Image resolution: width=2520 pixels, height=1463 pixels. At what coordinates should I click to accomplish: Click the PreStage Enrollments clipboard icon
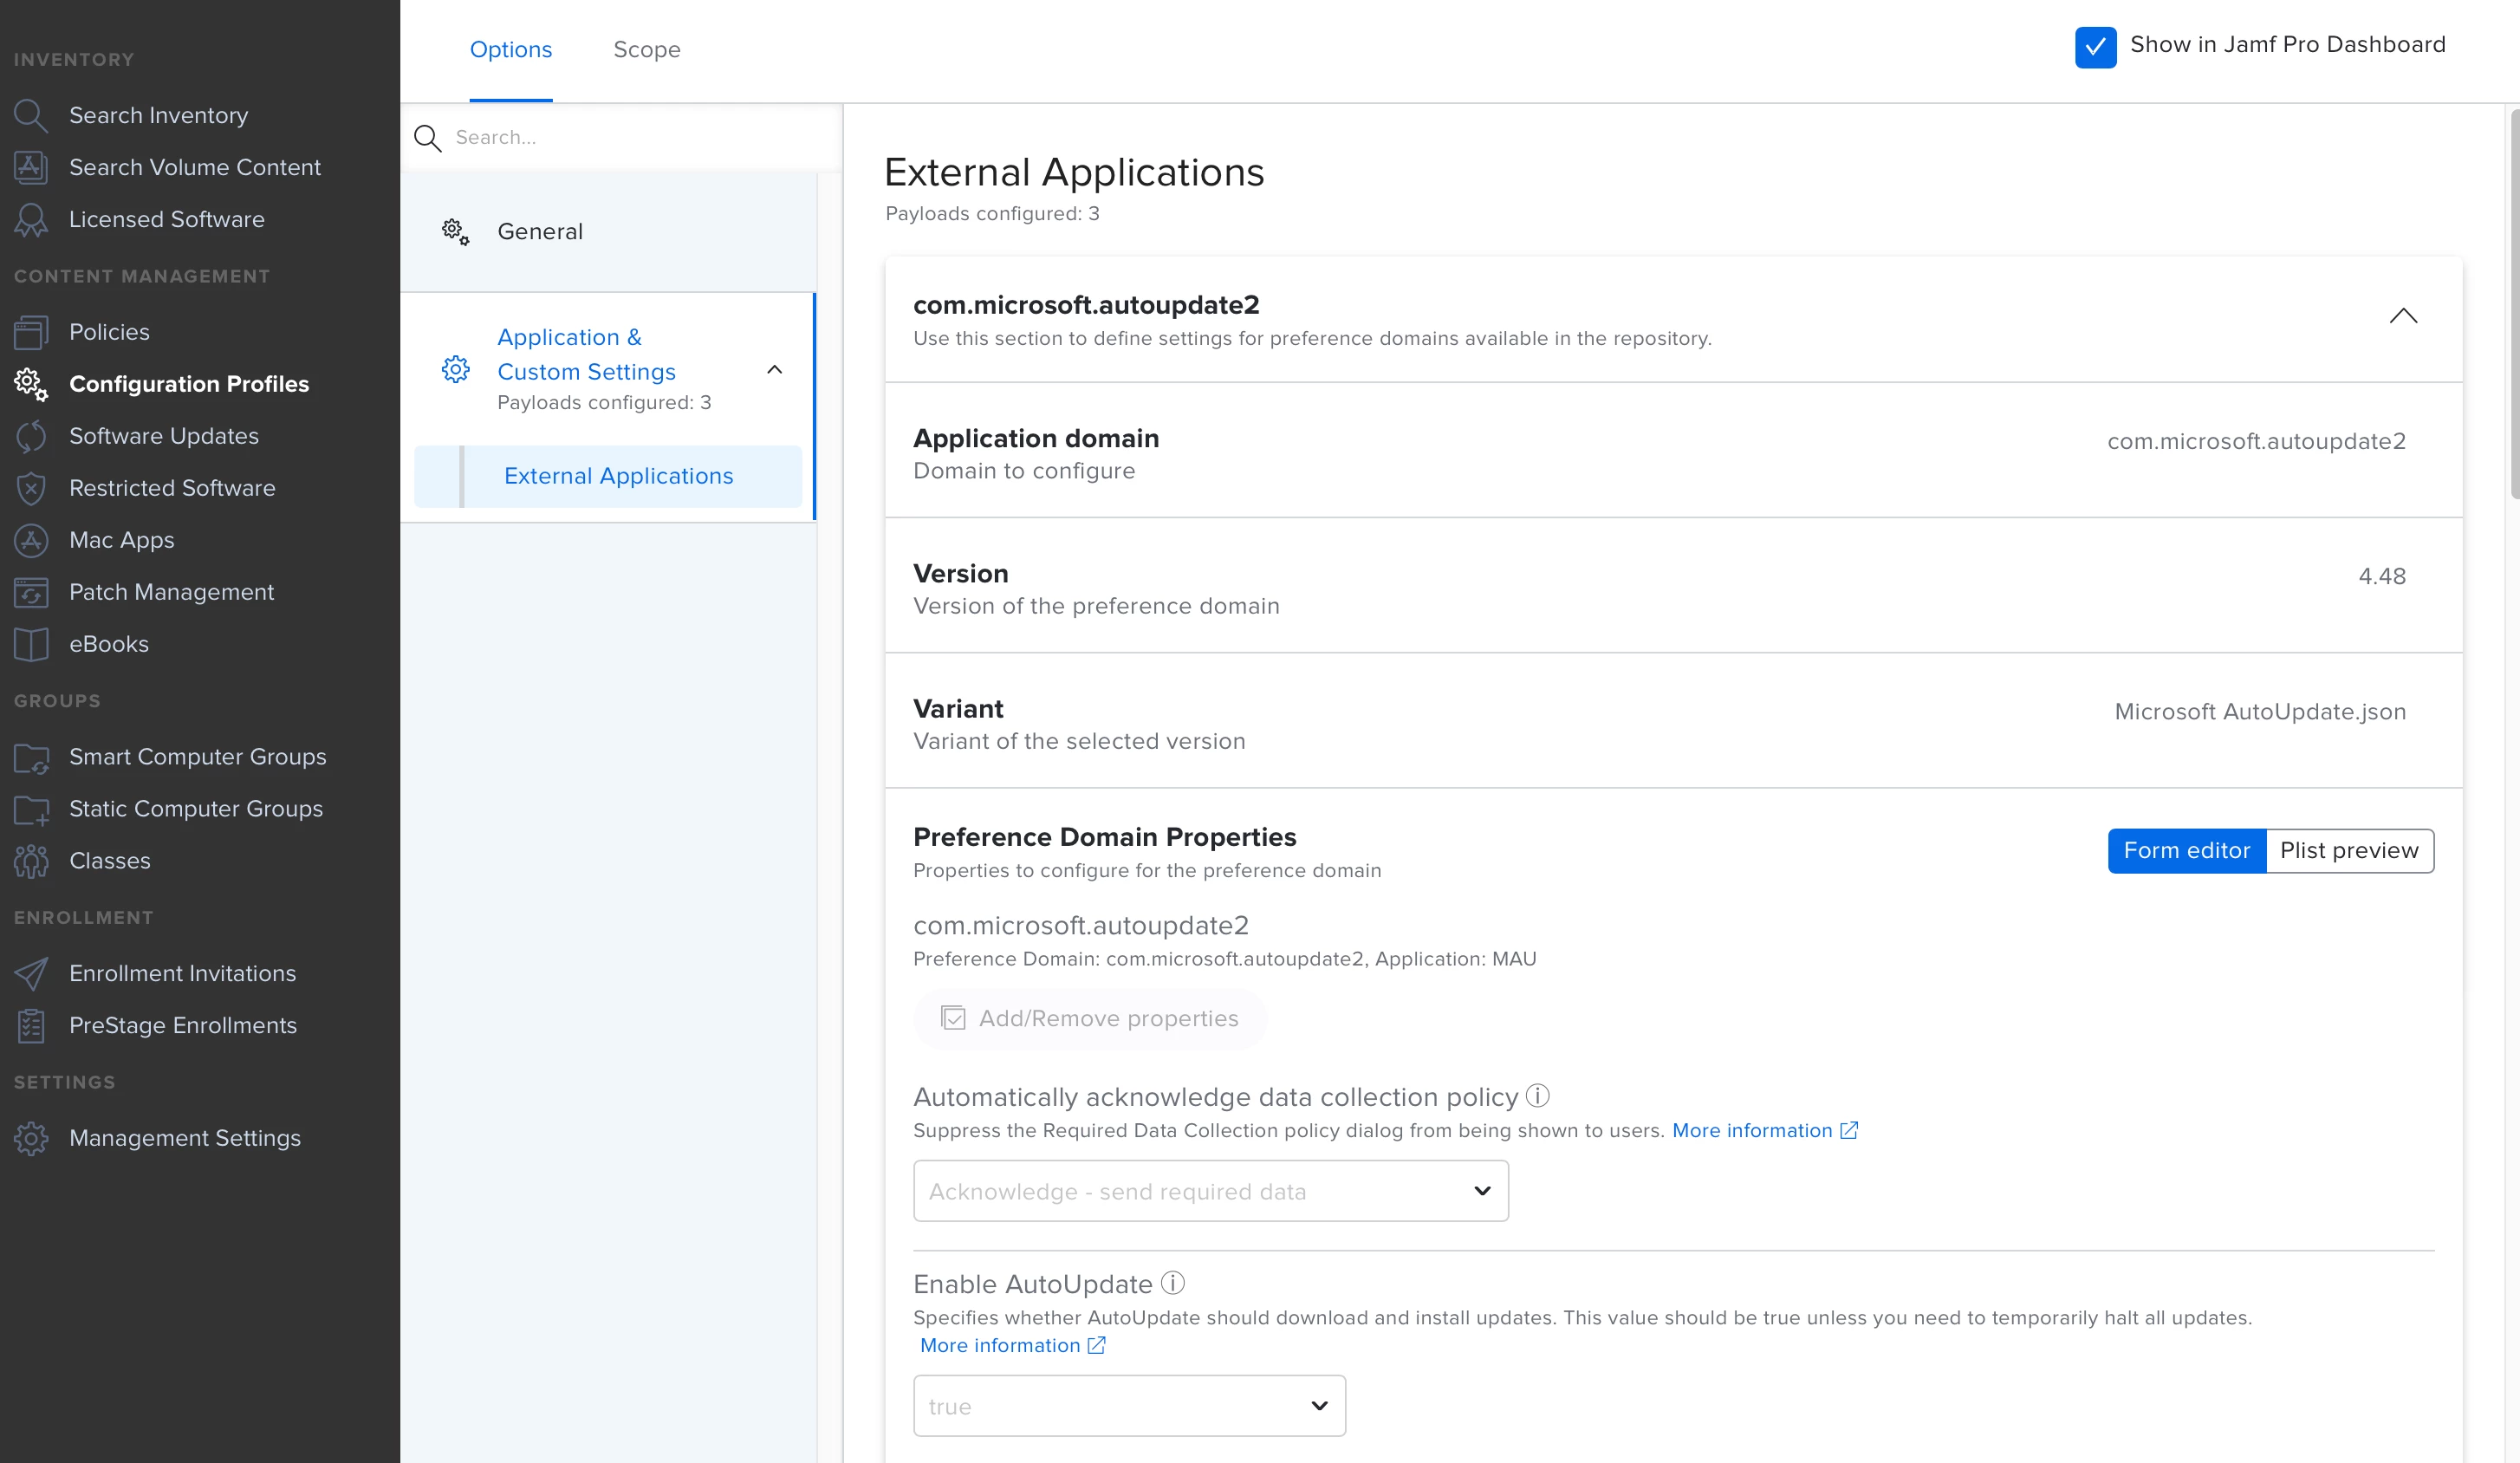point(31,1025)
